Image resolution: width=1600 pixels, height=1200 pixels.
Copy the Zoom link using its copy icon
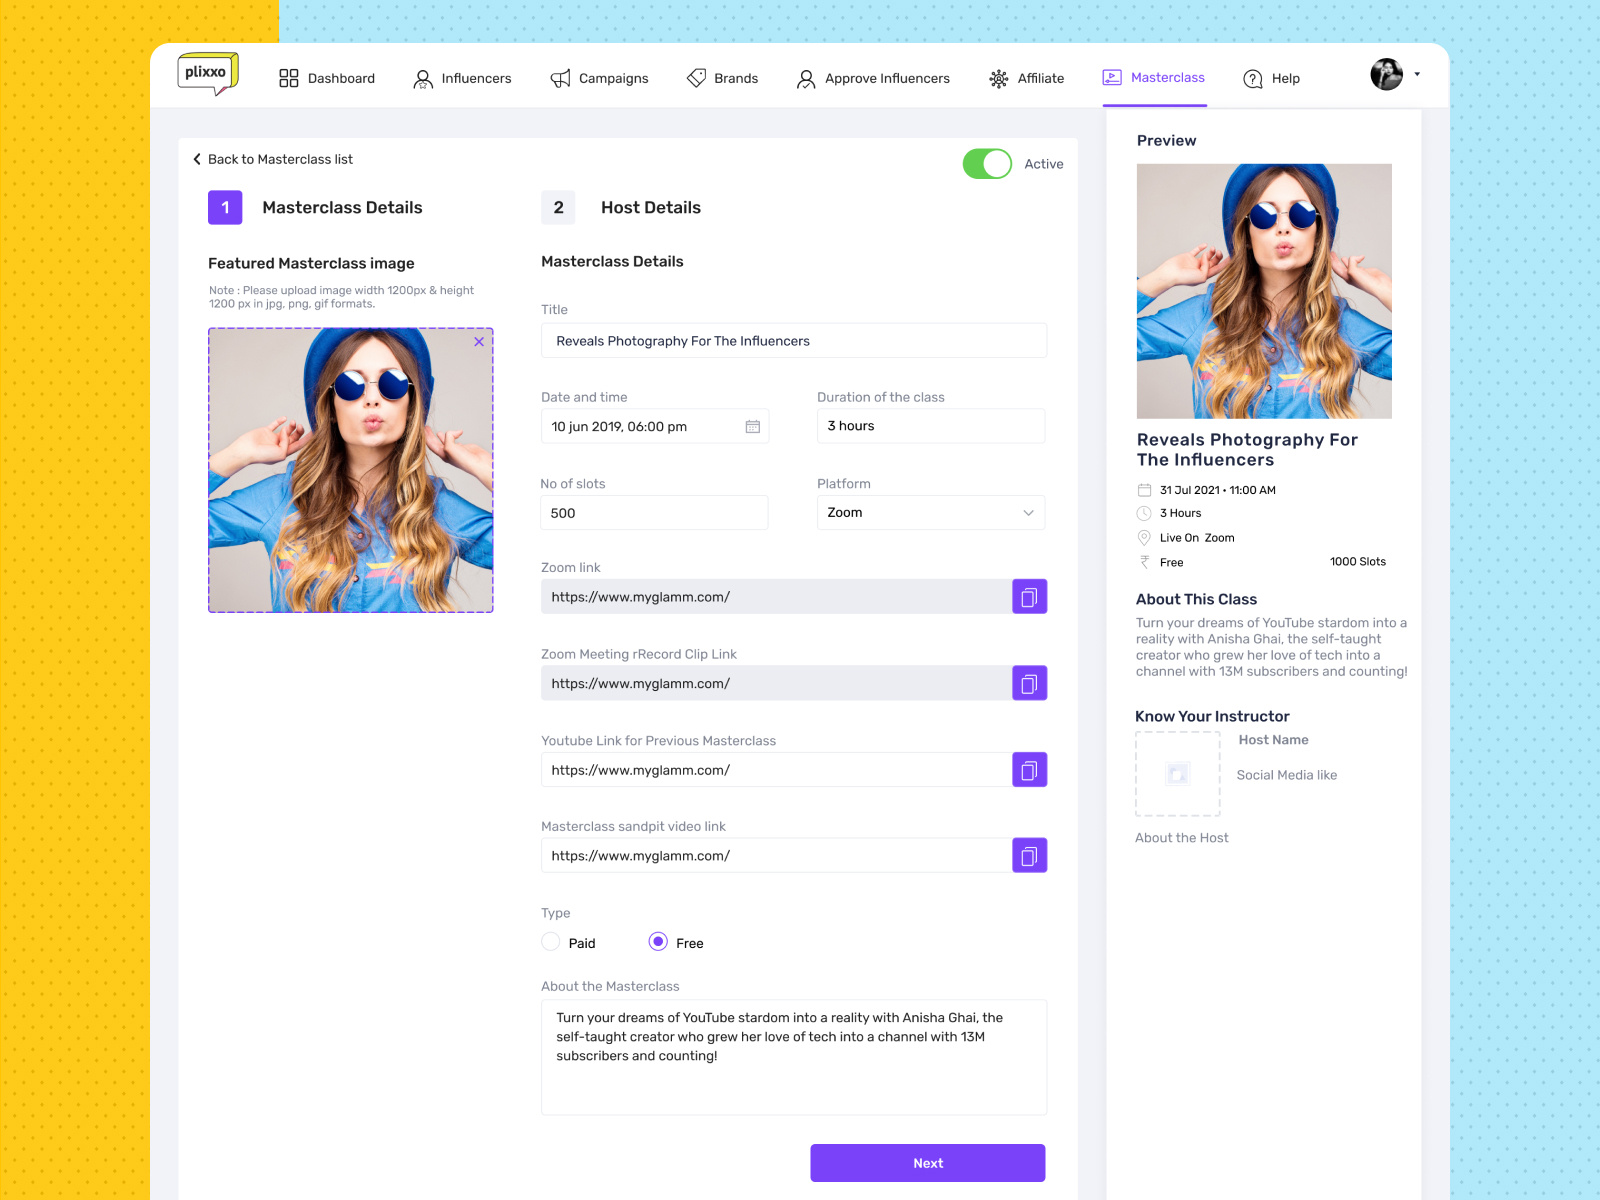[1029, 596]
